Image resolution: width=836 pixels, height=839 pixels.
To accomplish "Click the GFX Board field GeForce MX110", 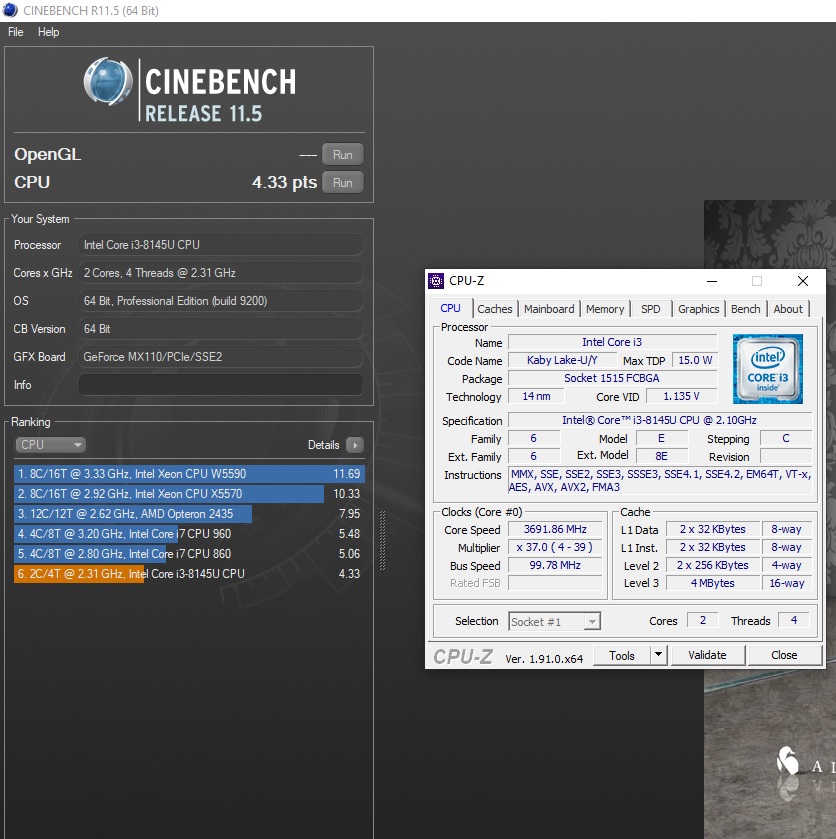I will [x=221, y=357].
